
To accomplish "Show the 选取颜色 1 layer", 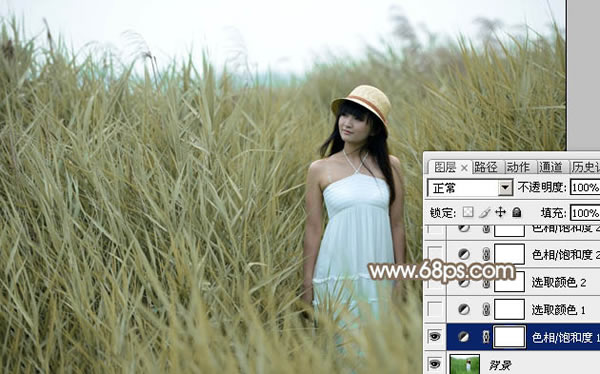I will (x=435, y=309).
